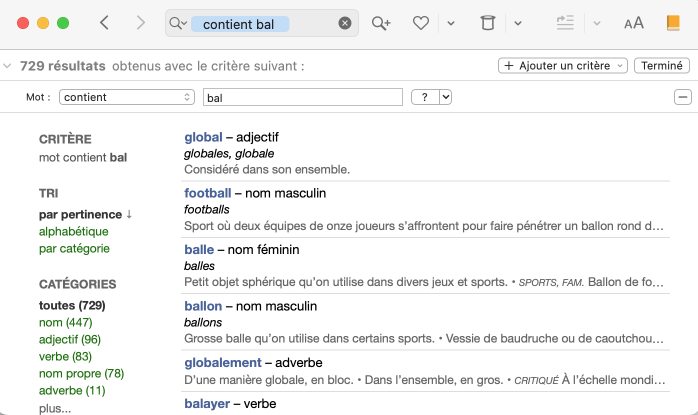Click the 'Terminé' button
The image size is (698, 415).
[662, 66]
